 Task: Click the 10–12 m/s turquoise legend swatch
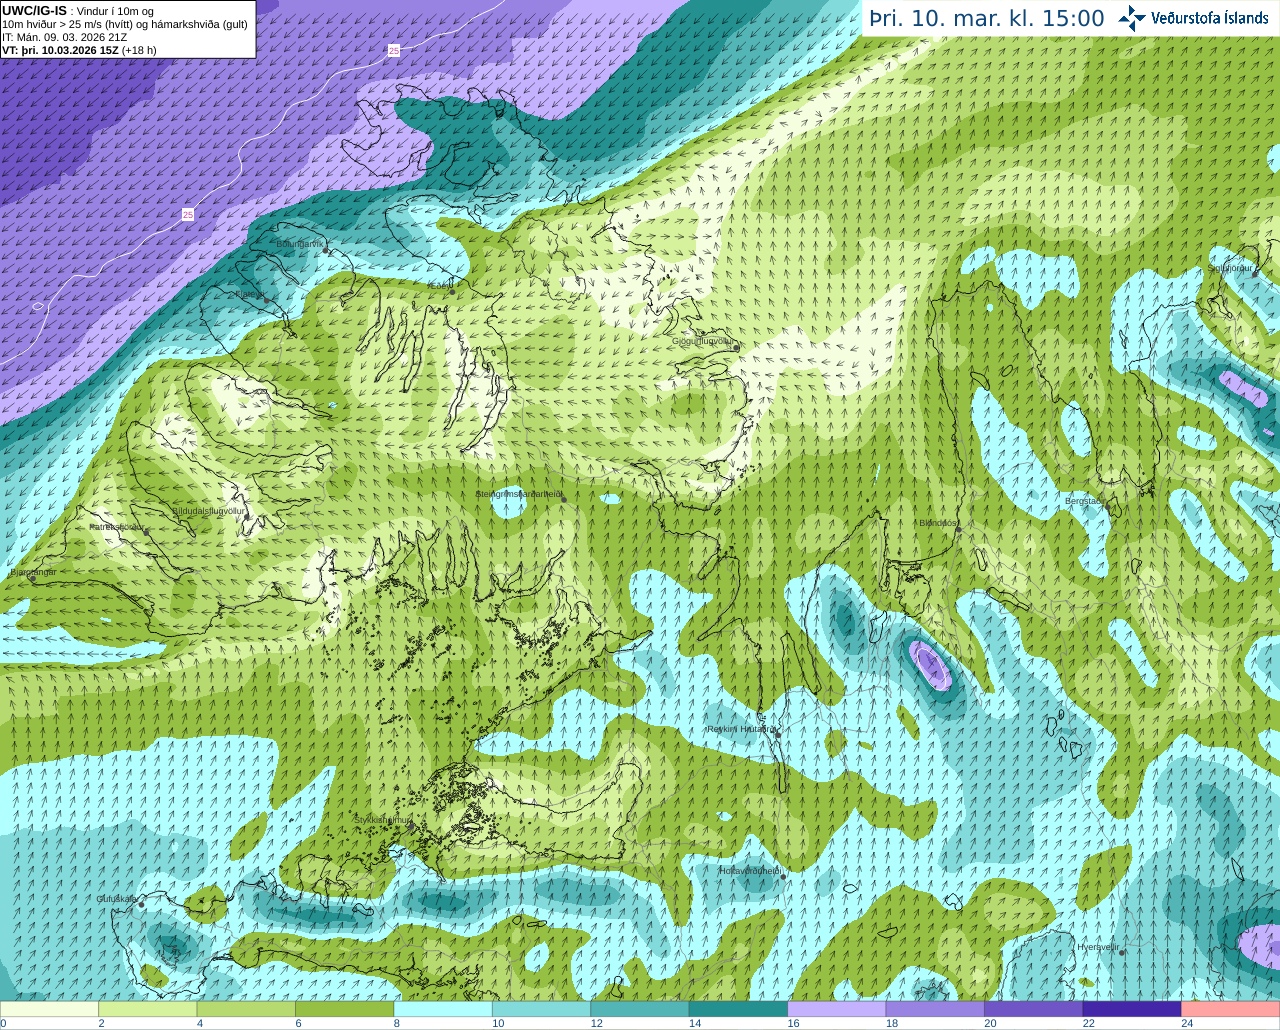coord(542,1009)
